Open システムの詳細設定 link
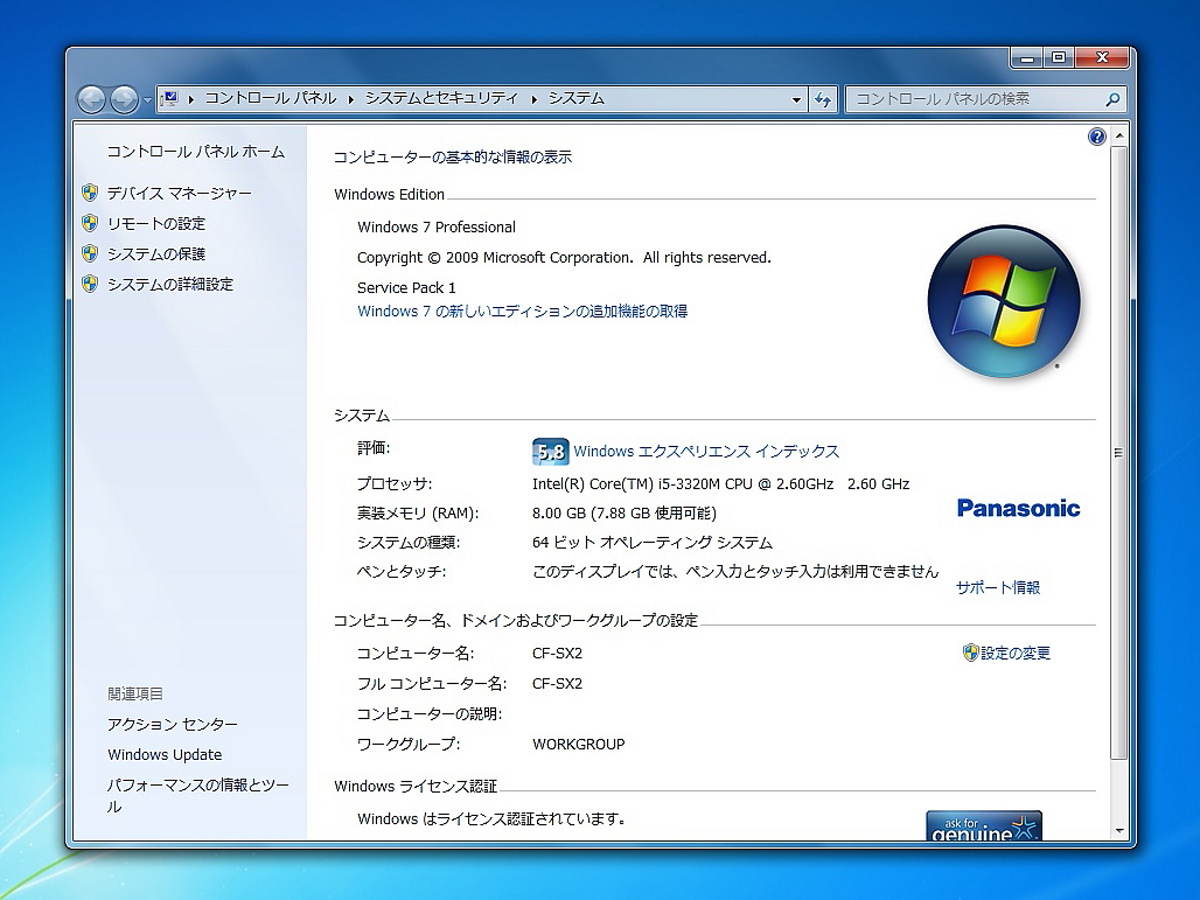The height and width of the screenshot is (900, 1200). [170, 284]
